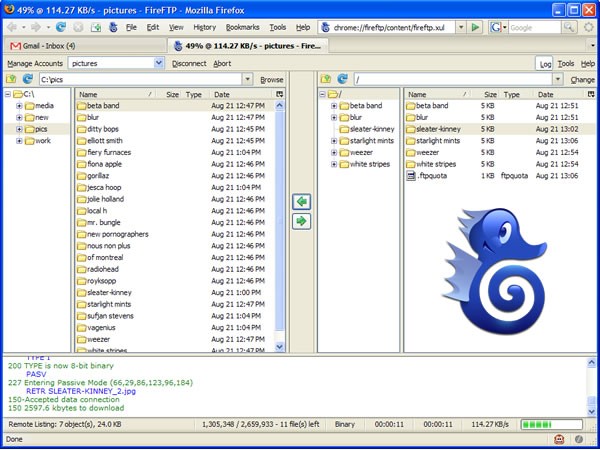Viewport: 600px width, 450px height.
Task: Open the Bookmarks menu
Action: pos(242,28)
